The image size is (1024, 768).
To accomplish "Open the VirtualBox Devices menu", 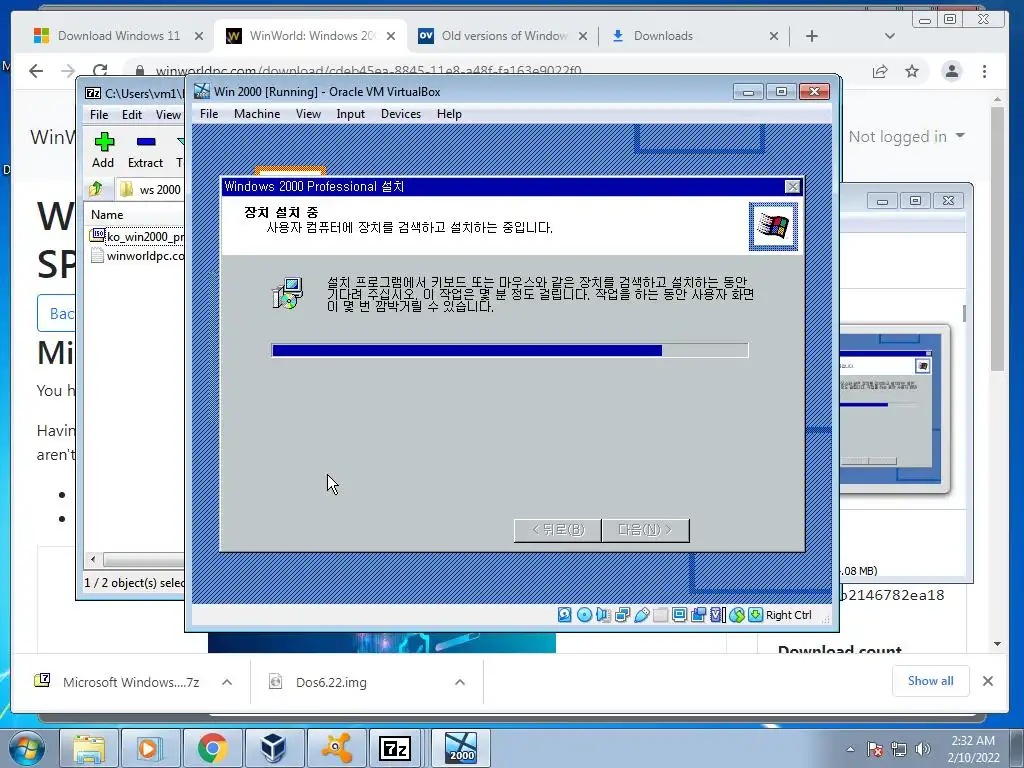I will coord(401,114).
